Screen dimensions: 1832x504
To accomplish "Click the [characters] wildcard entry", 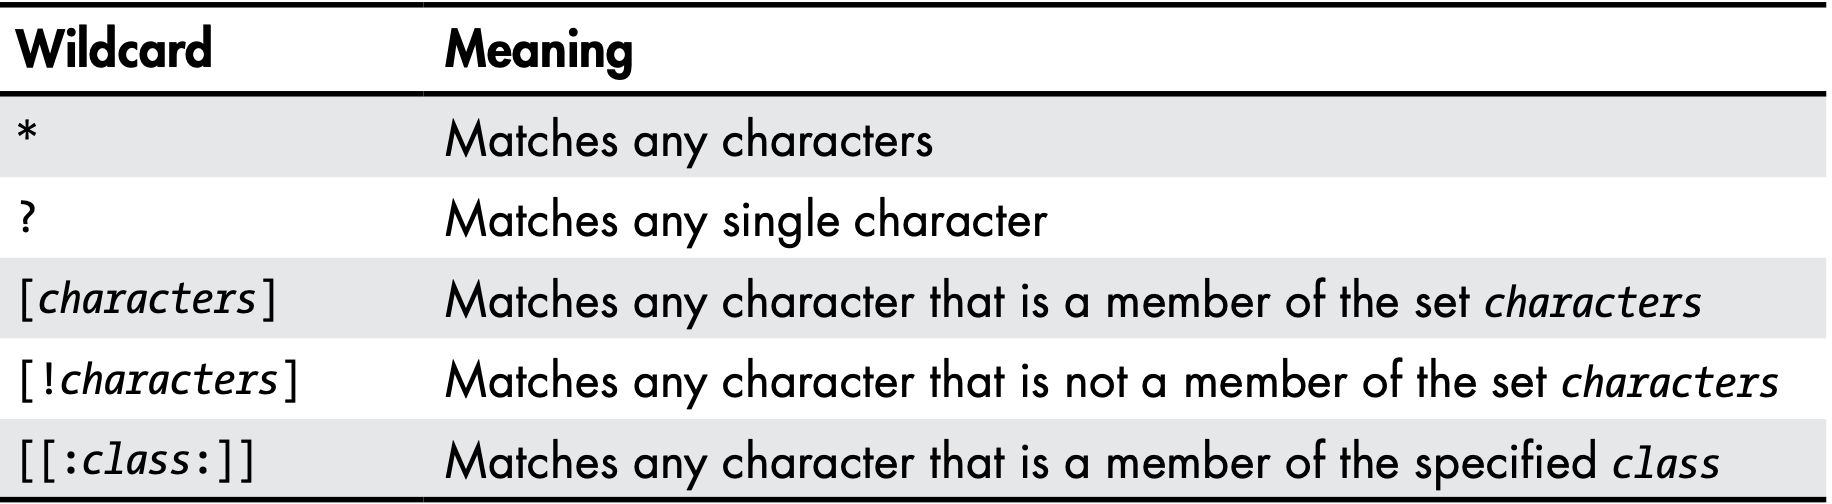I will tap(147, 299).
